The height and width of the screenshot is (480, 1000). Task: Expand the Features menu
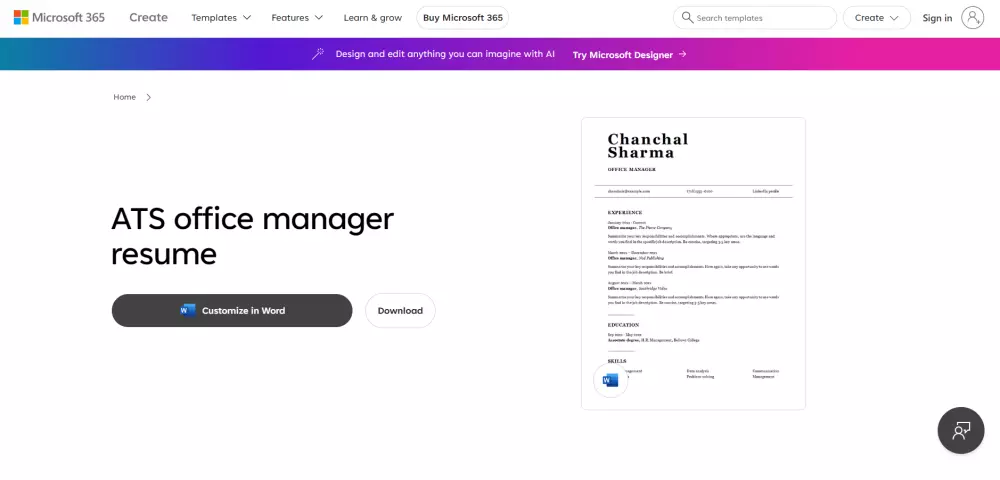(x=297, y=18)
